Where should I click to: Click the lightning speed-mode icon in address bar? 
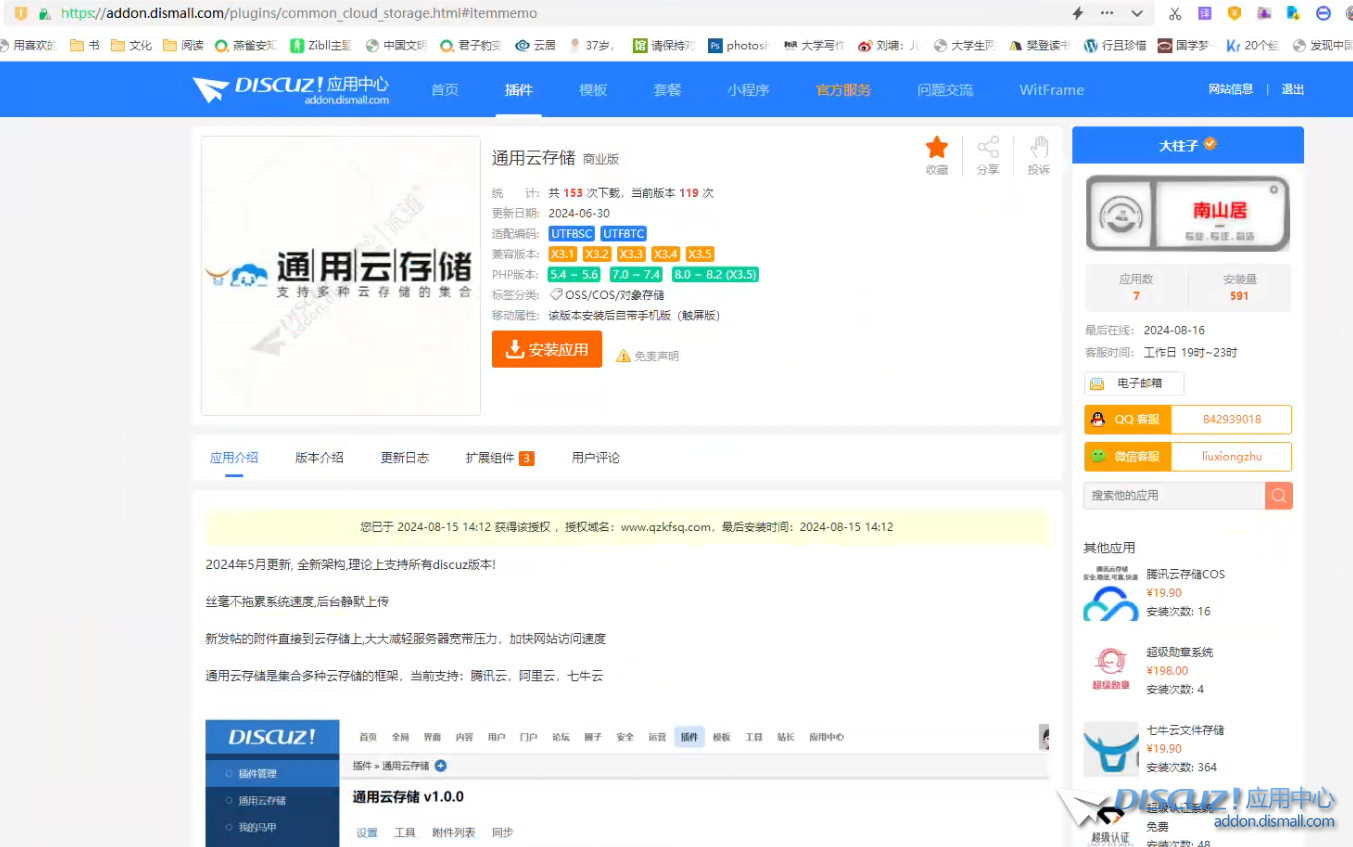[1078, 13]
